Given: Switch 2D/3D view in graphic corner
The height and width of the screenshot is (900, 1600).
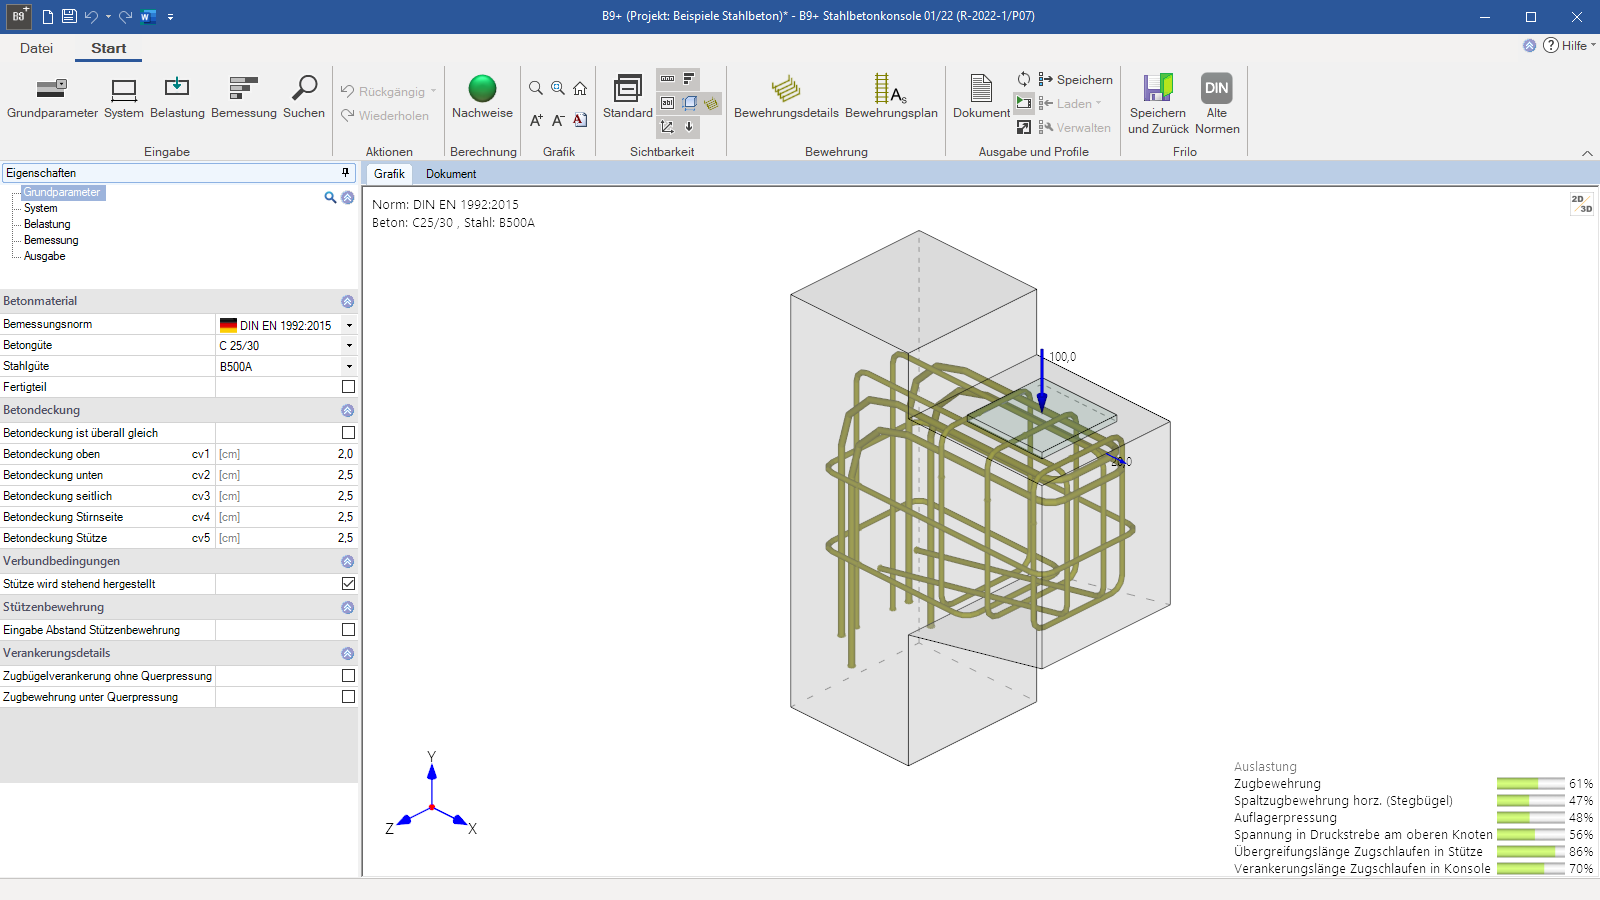Looking at the screenshot, I should point(1582,204).
